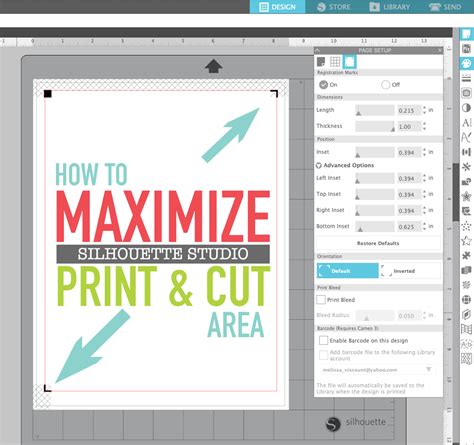Screen dimensions: 474x445
Task: Switch to the SEND tab
Action: (445, 7)
